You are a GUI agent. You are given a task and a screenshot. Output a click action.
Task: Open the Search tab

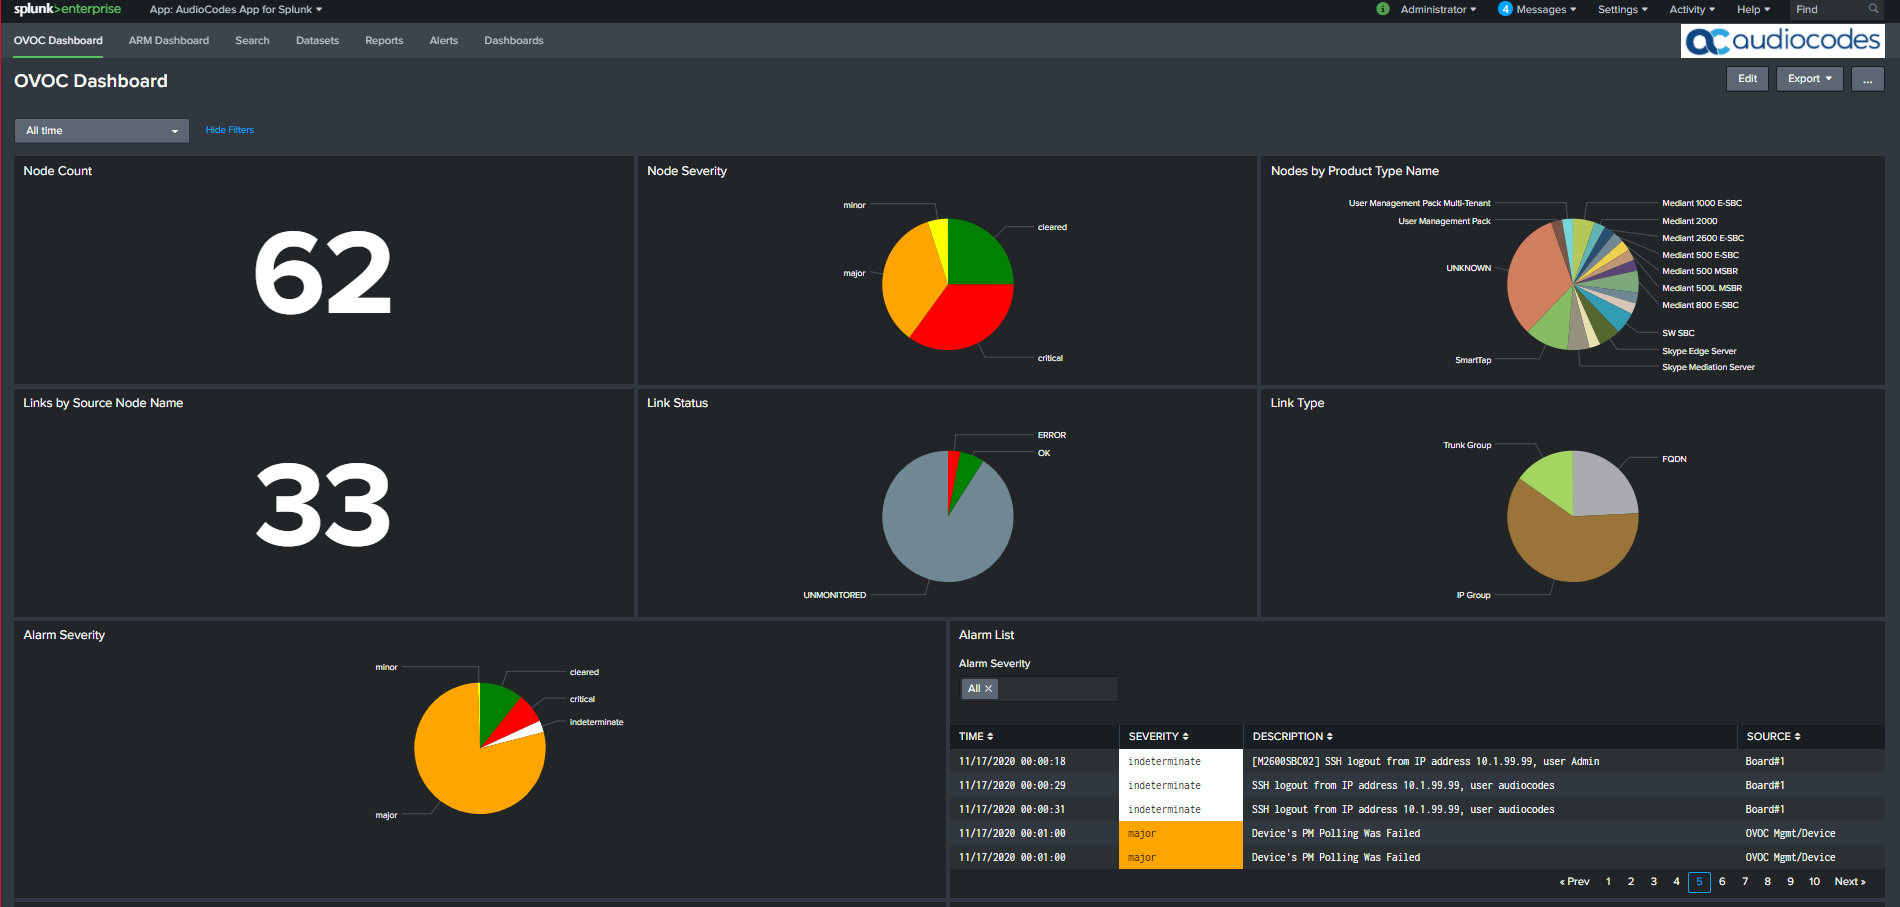[252, 41]
